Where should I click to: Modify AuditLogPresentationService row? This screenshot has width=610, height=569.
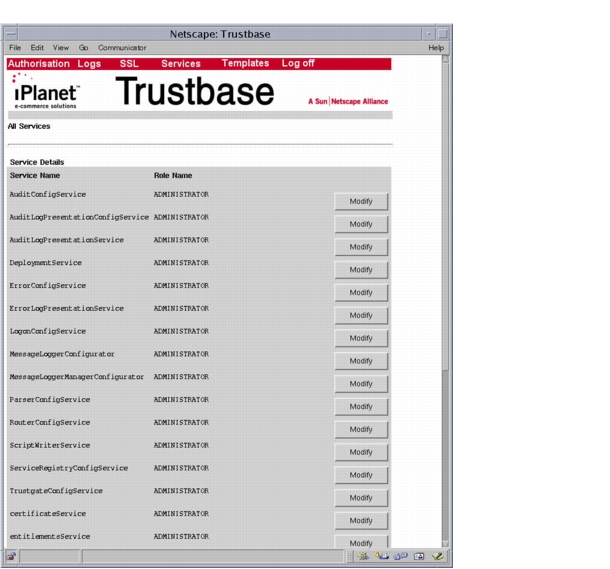point(361,247)
